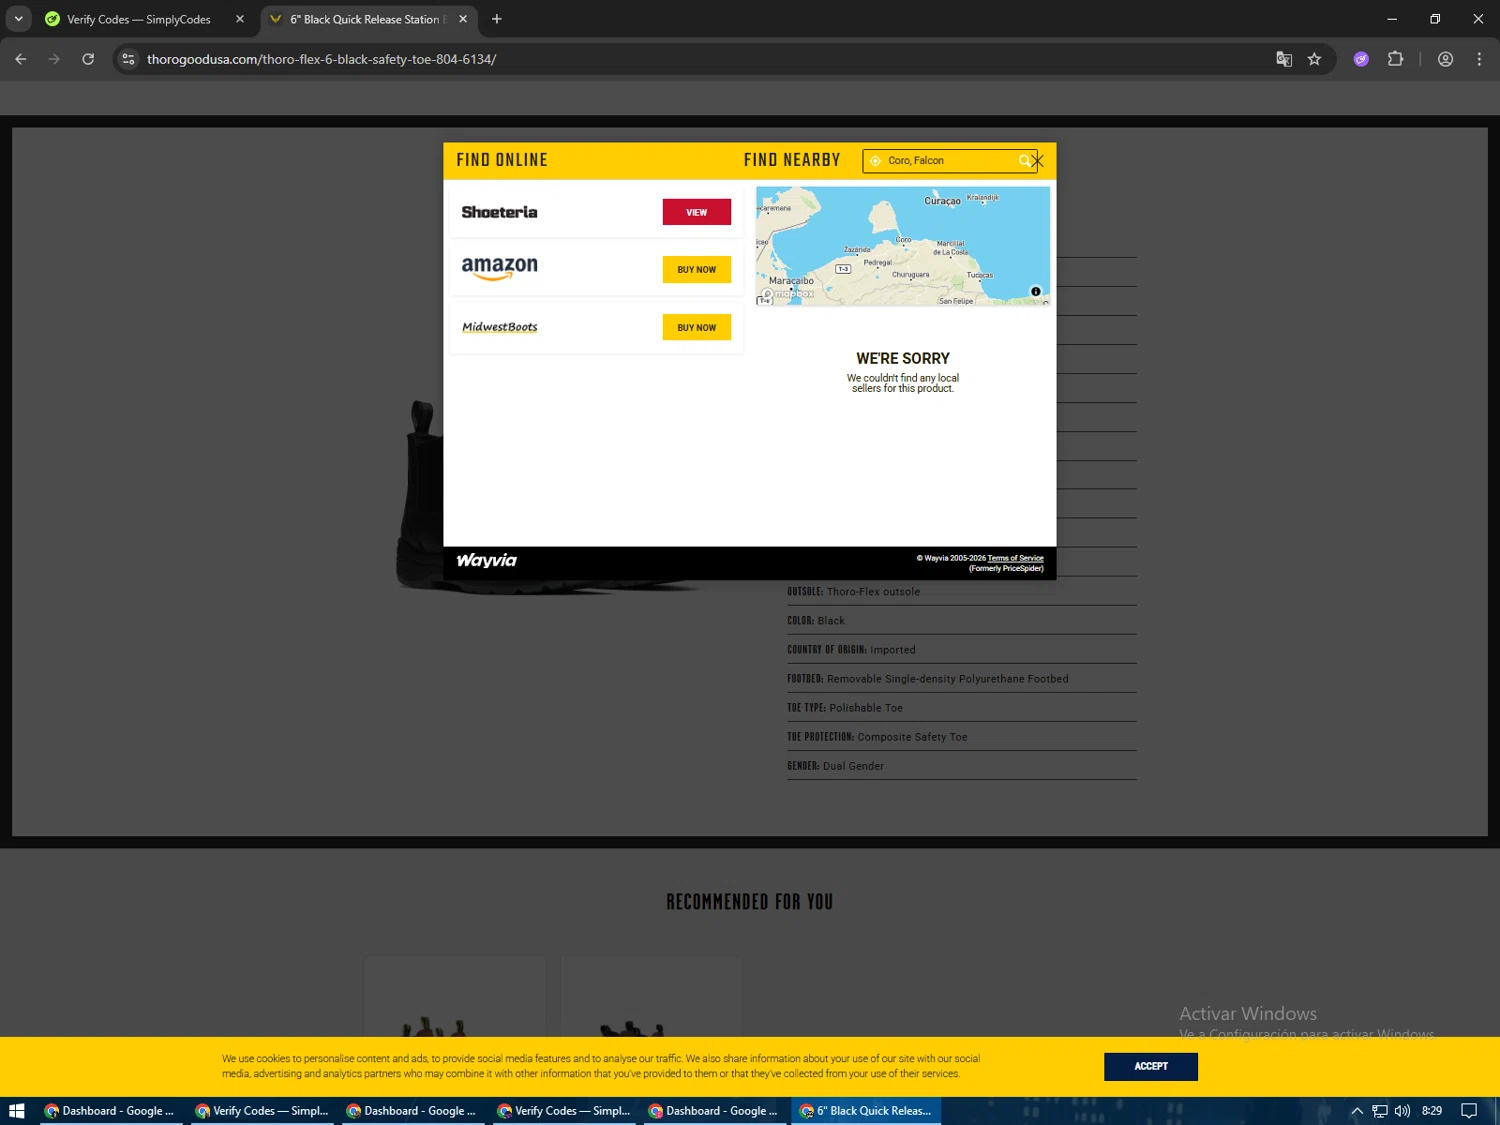
Task: Go back with the browser back arrow
Action: tap(21, 59)
